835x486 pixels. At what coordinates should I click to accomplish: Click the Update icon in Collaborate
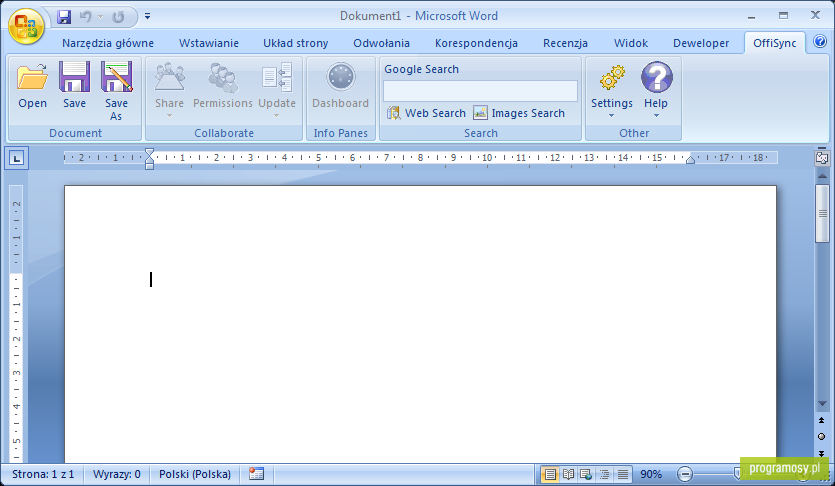(x=277, y=77)
